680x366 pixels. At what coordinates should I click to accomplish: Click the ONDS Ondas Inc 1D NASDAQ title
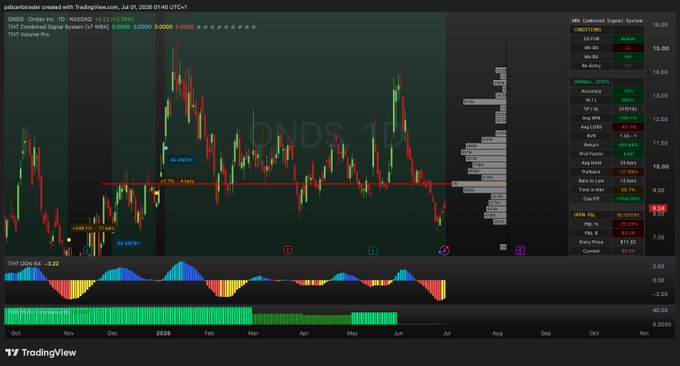coord(50,19)
